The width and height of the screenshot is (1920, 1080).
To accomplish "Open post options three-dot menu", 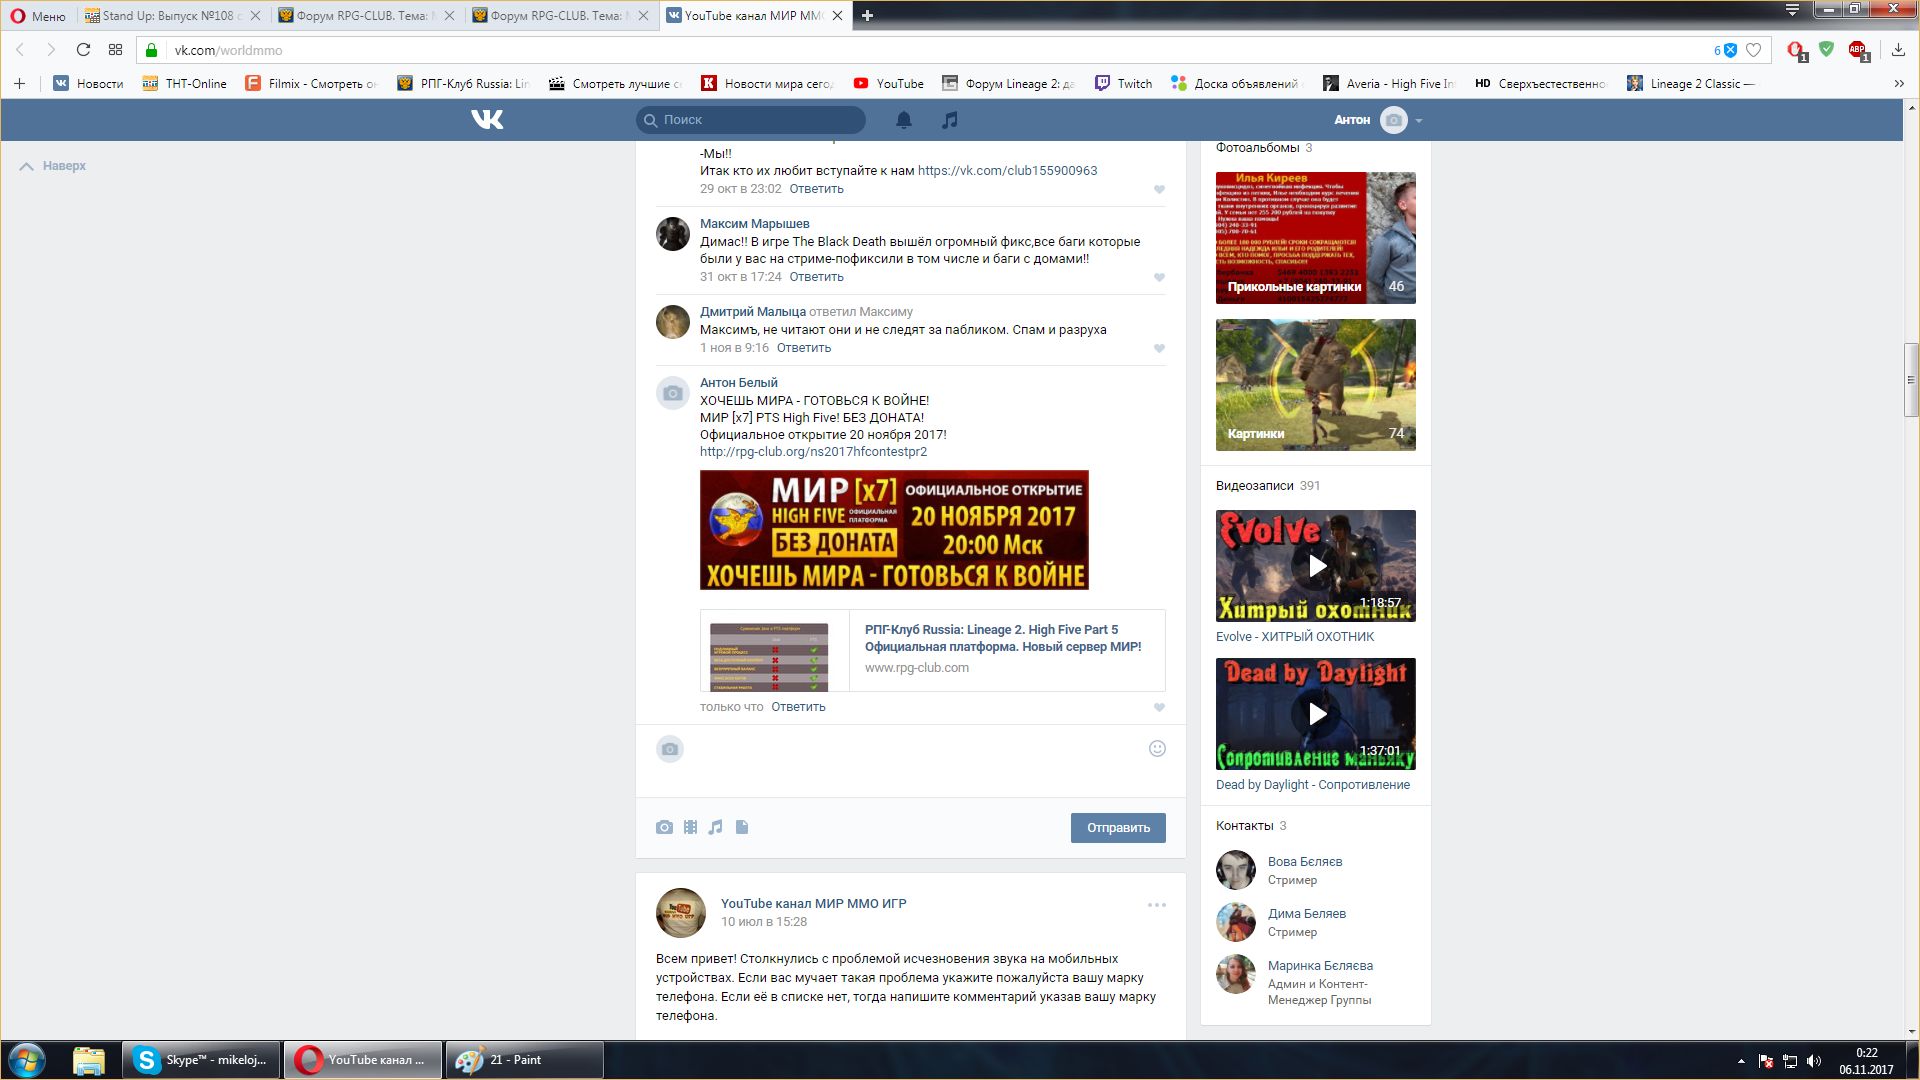I will pos(1157,905).
